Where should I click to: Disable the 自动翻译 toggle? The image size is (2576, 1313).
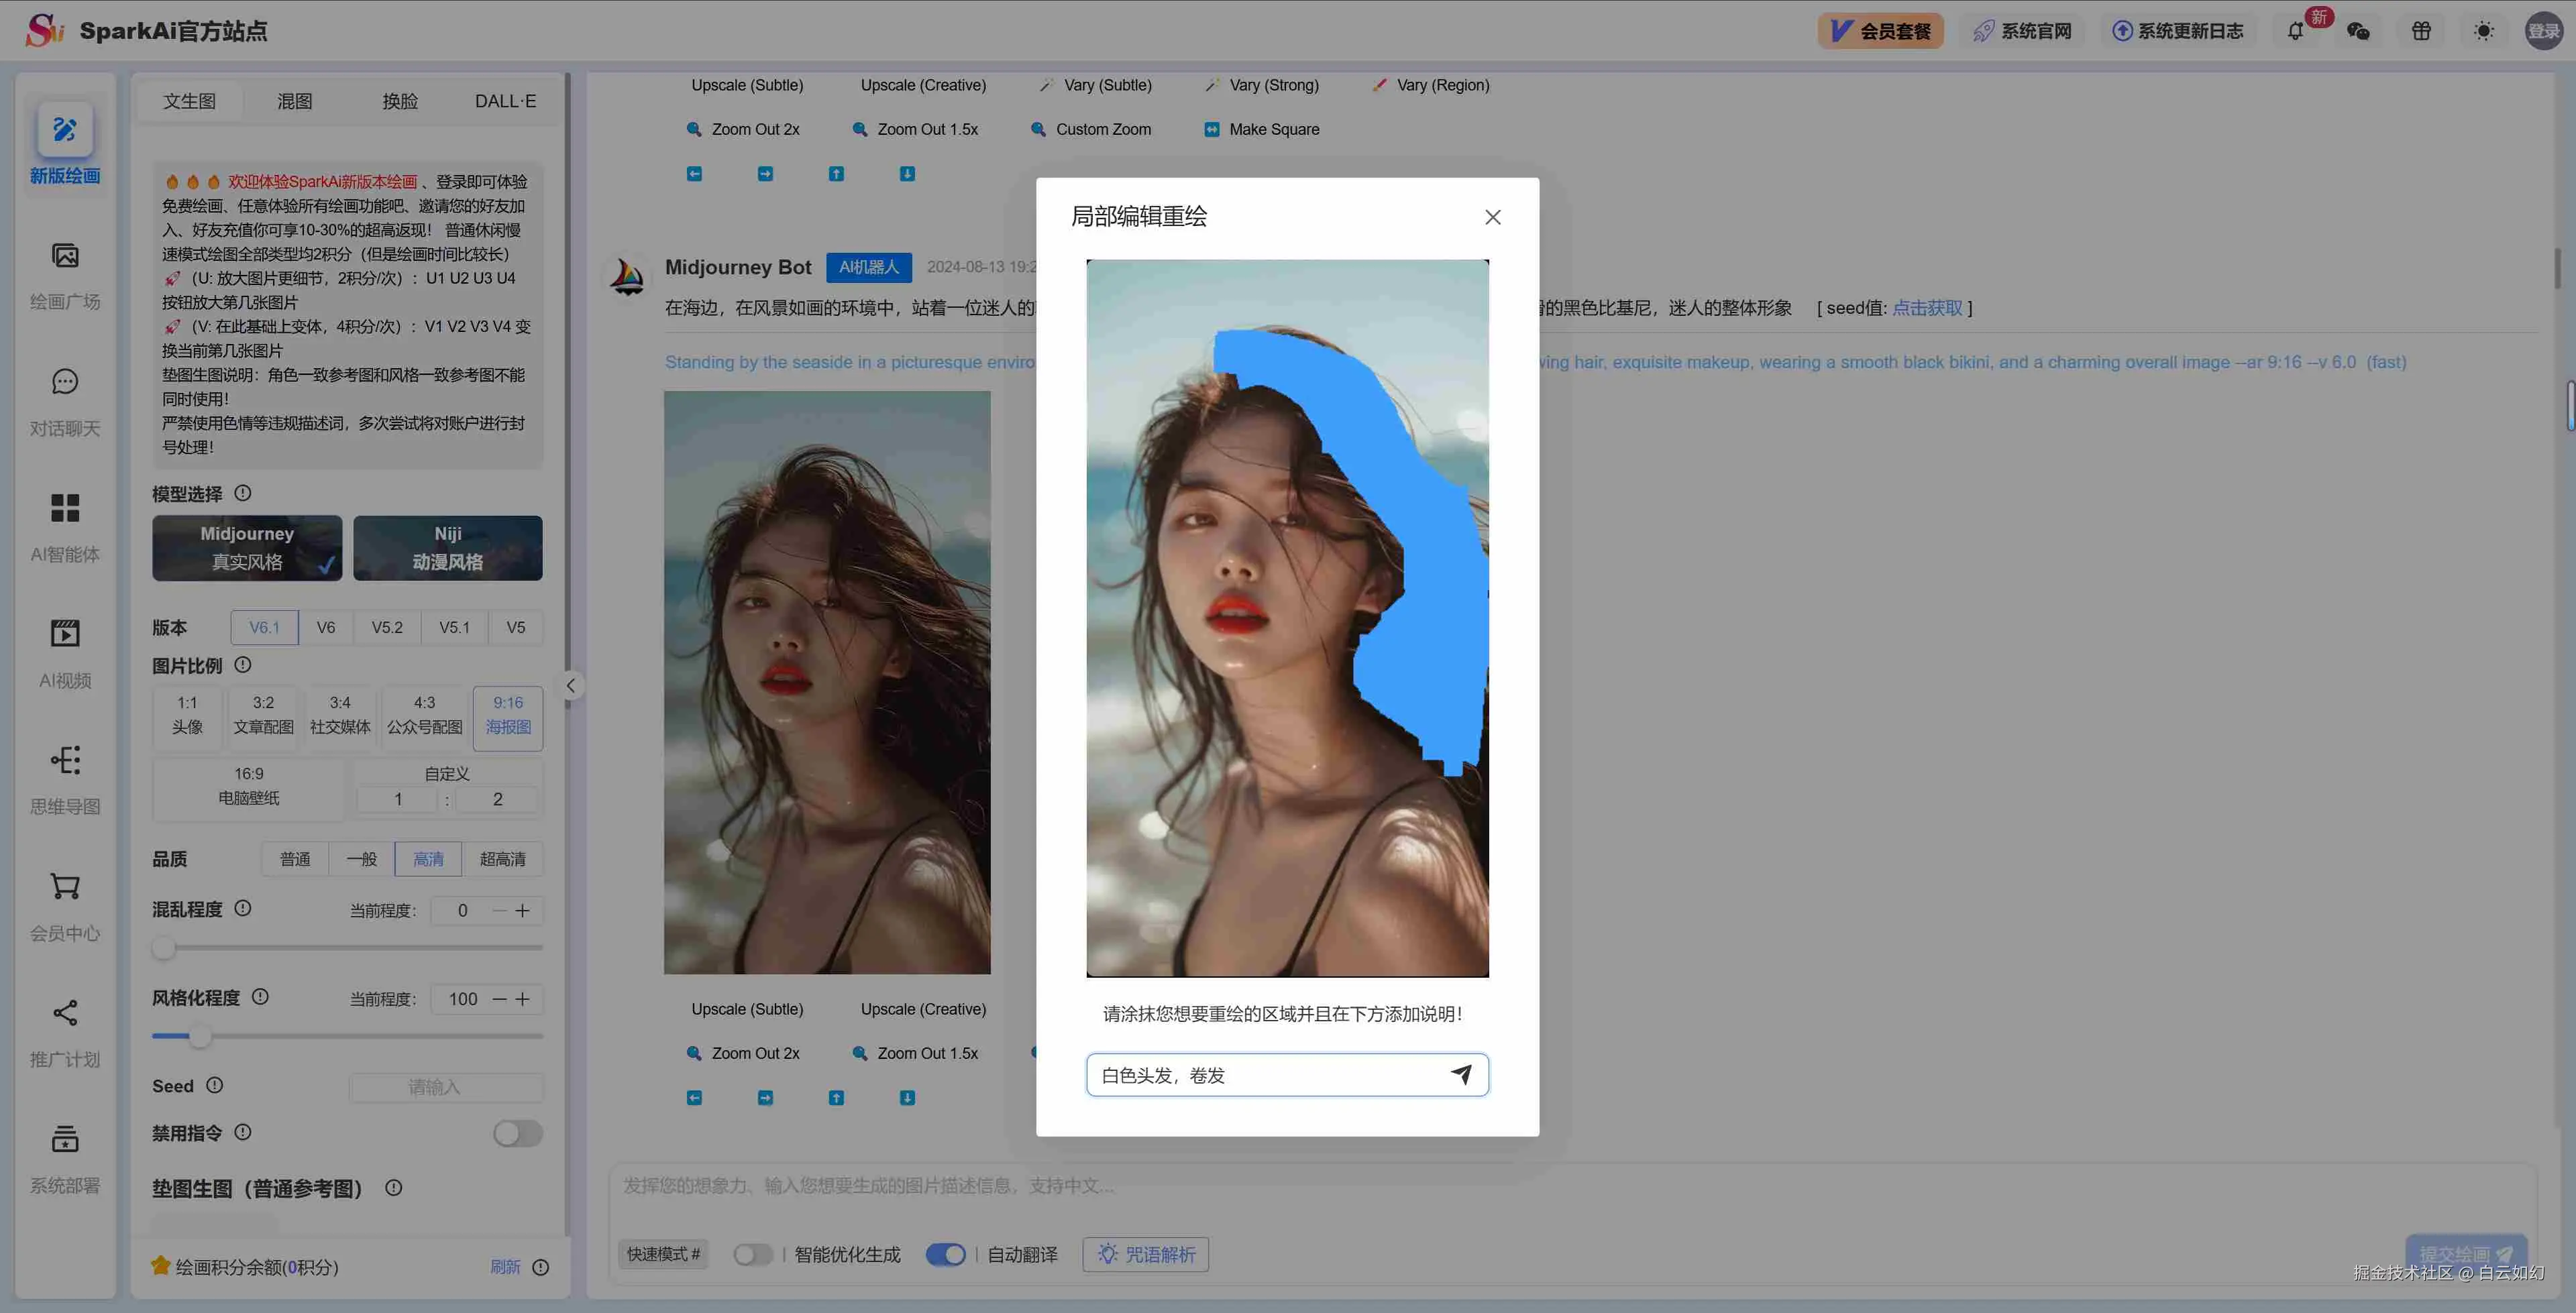tap(946, 1253)
